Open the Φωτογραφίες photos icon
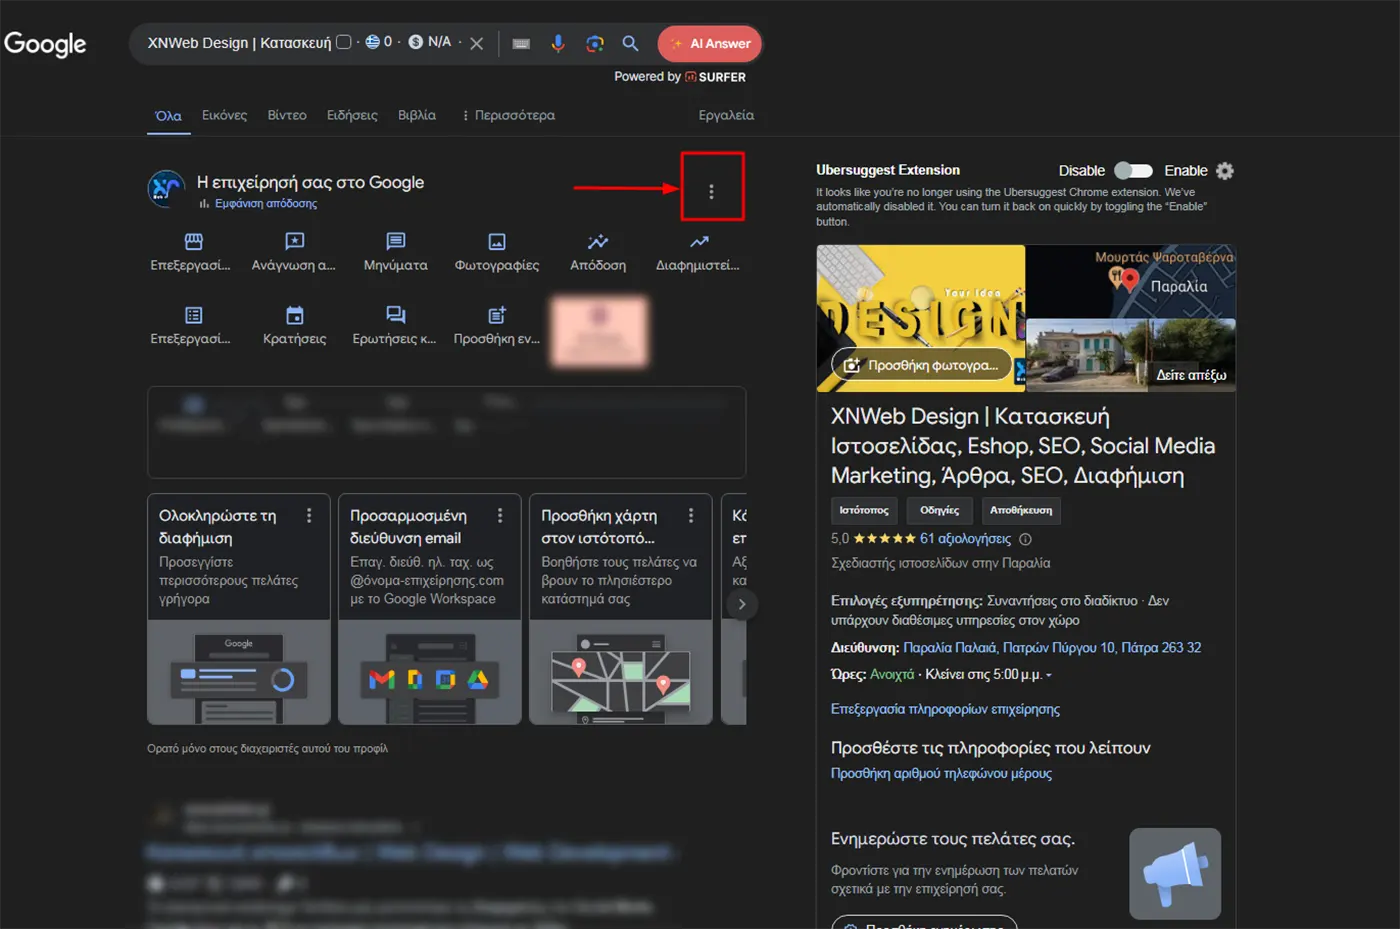 click(x=497, y=241)
